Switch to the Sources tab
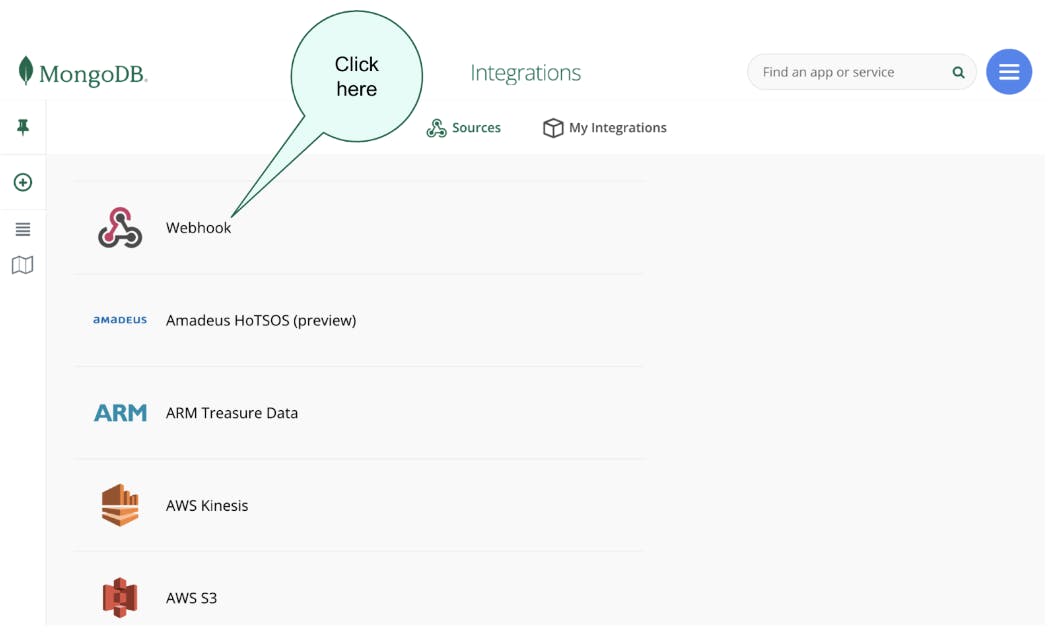Viewport: 1060px width, 638px height. point(464,128)
